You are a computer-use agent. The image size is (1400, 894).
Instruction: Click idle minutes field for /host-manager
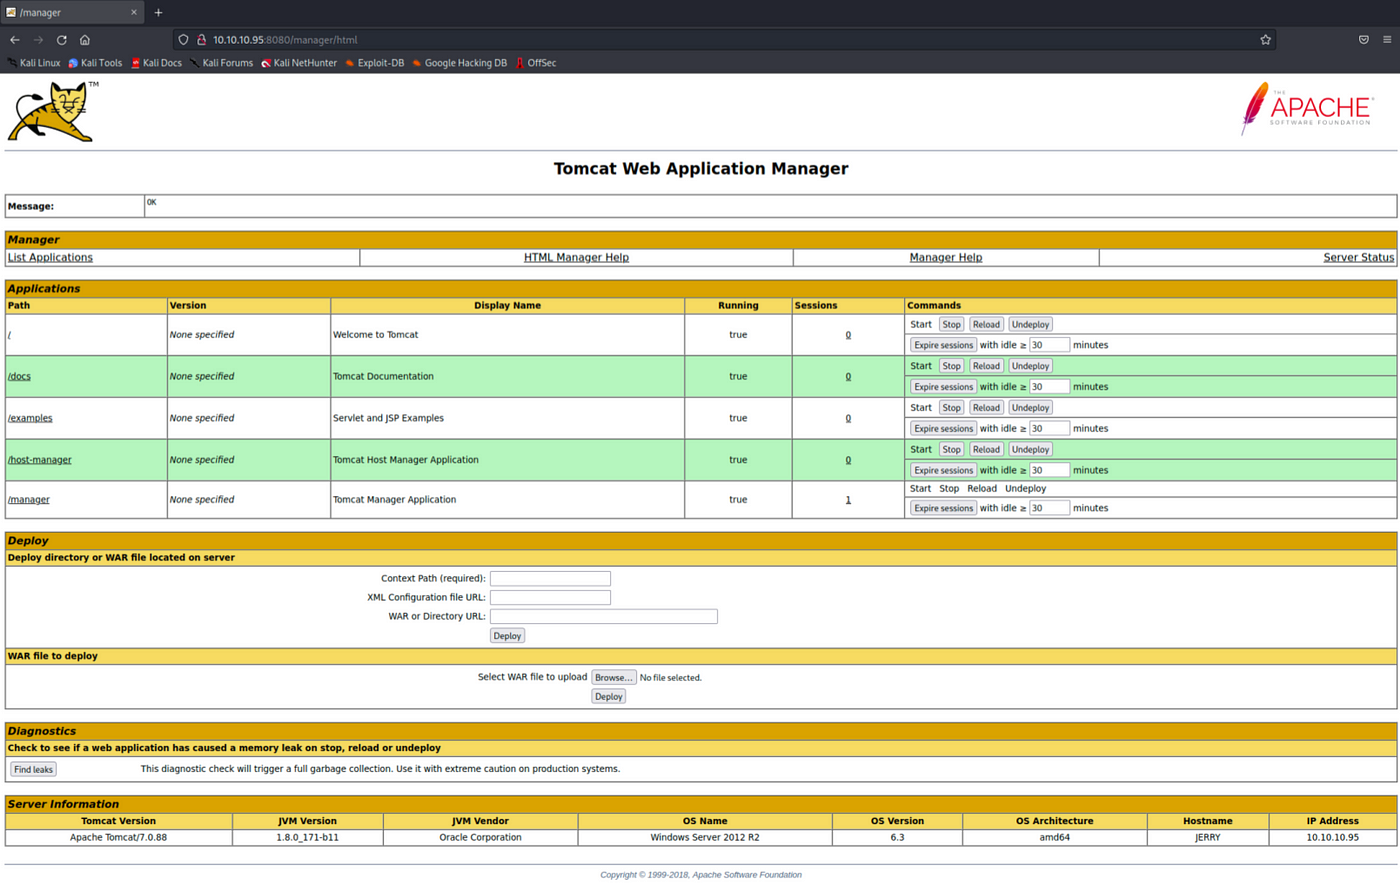tap(1049, 470)
